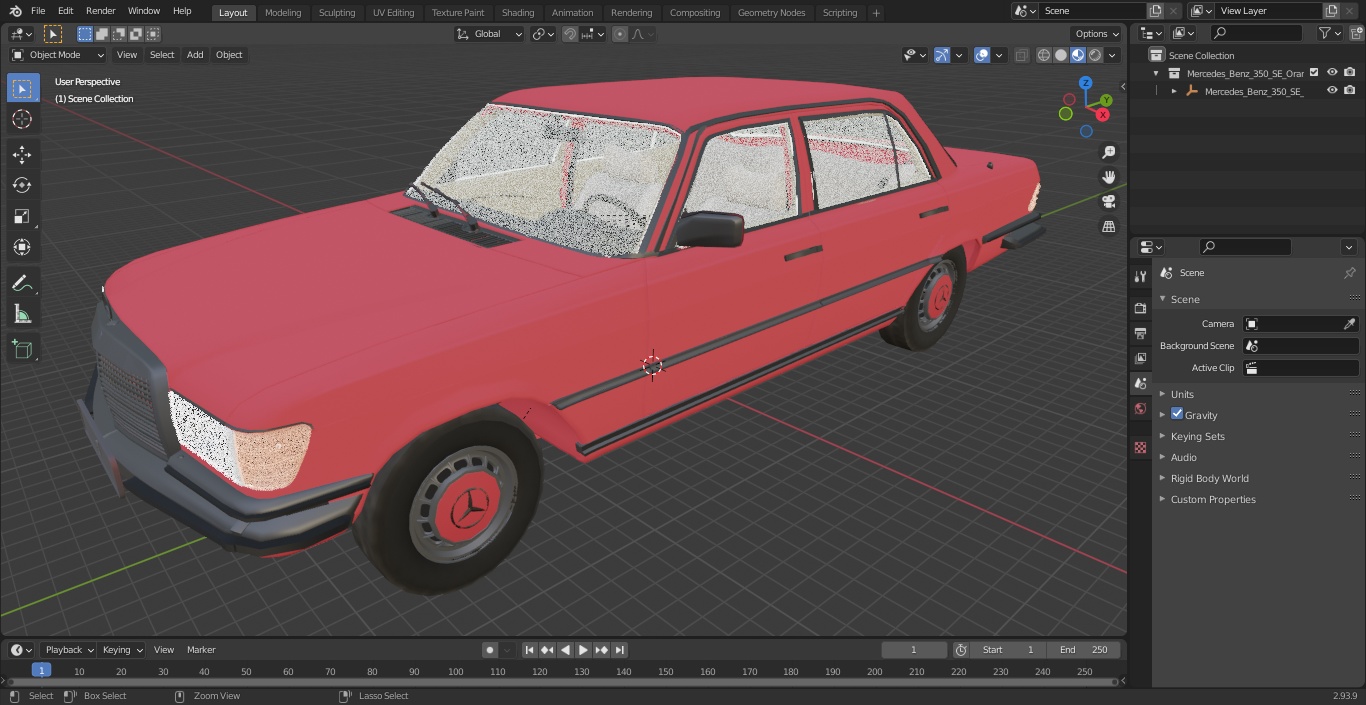This screenshot has height=705, width=1366.
Task: Toggle snapping magnet icon
Action: coord(570,34)
